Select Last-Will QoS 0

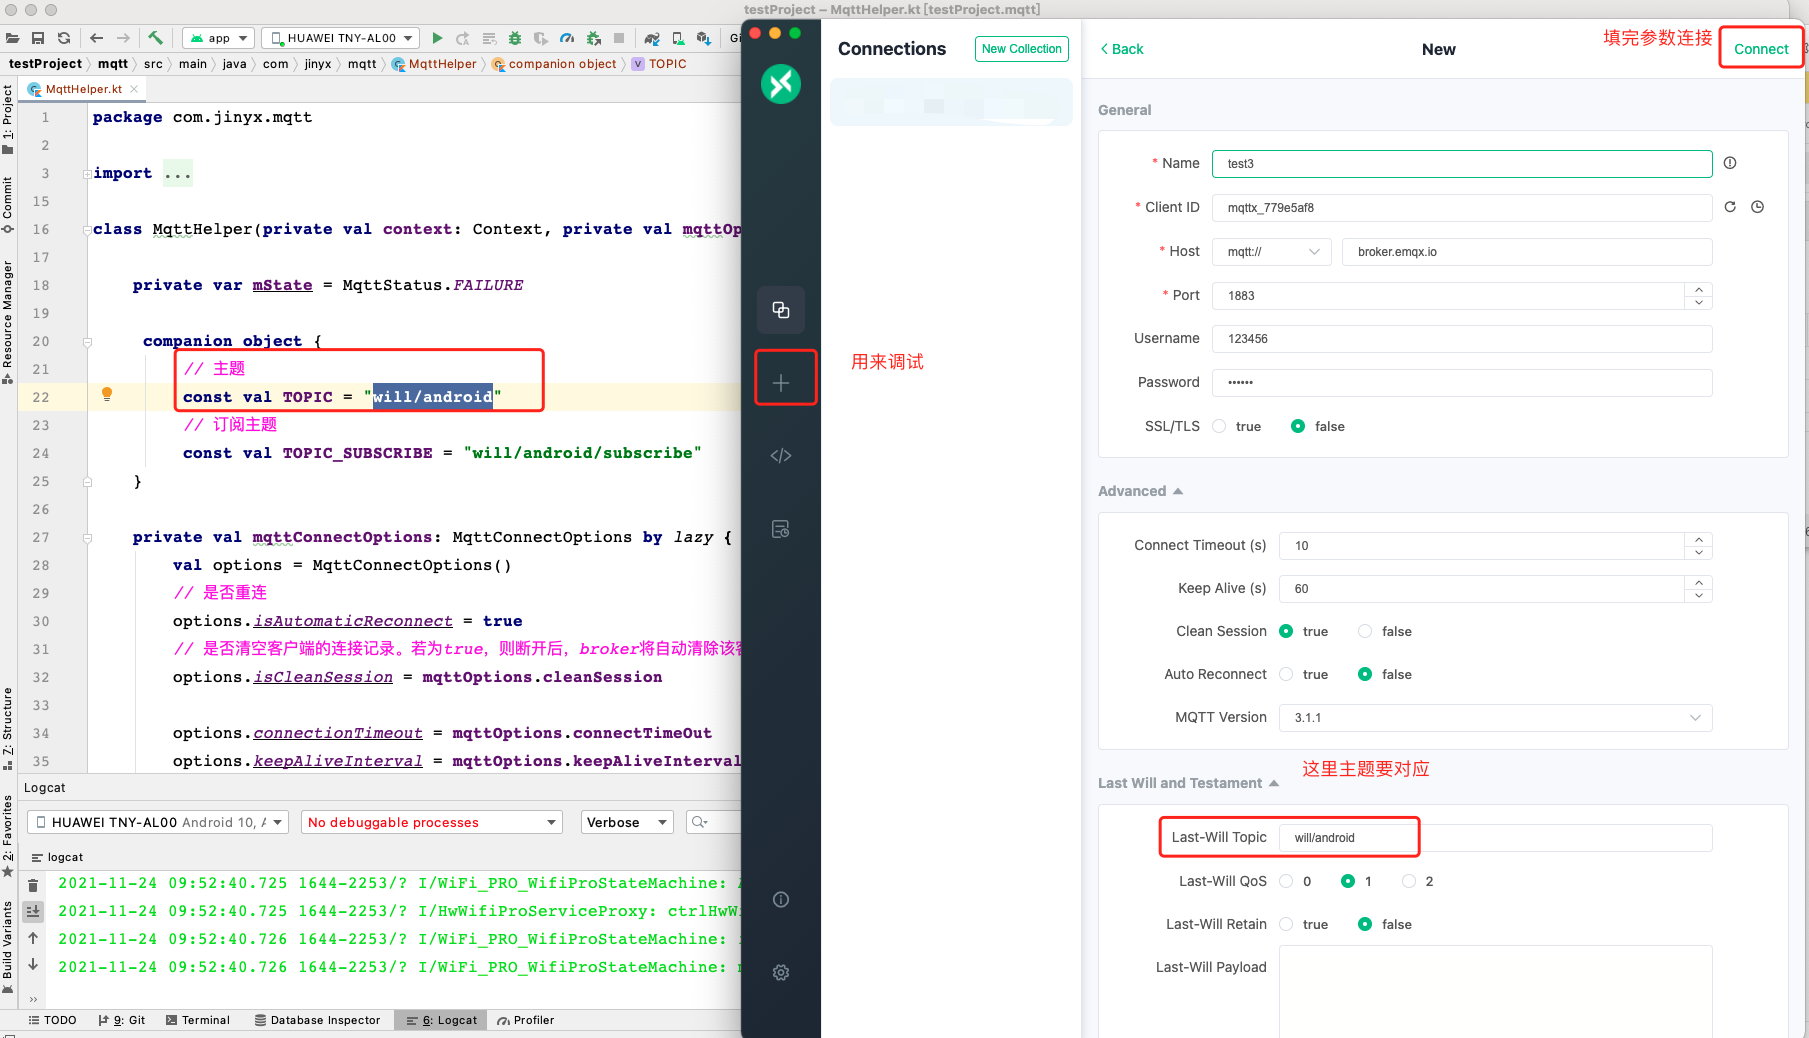tap(1286, 881)
